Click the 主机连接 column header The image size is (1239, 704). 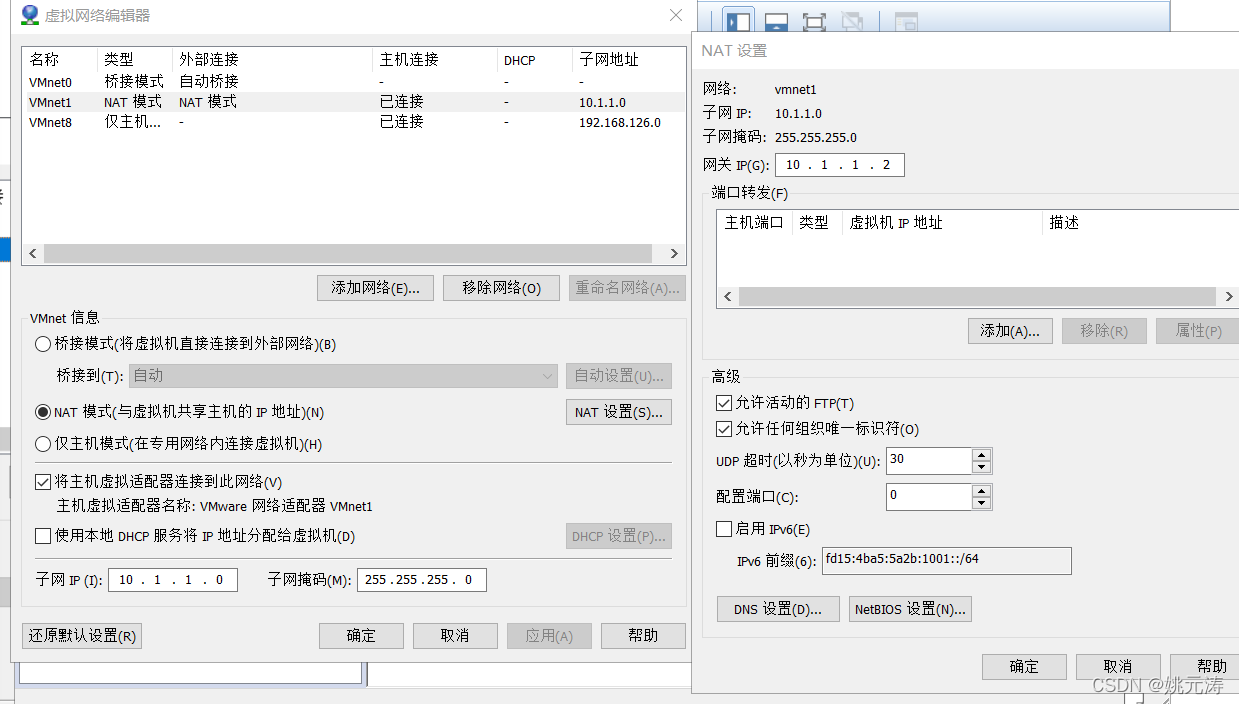coord(435,60)
